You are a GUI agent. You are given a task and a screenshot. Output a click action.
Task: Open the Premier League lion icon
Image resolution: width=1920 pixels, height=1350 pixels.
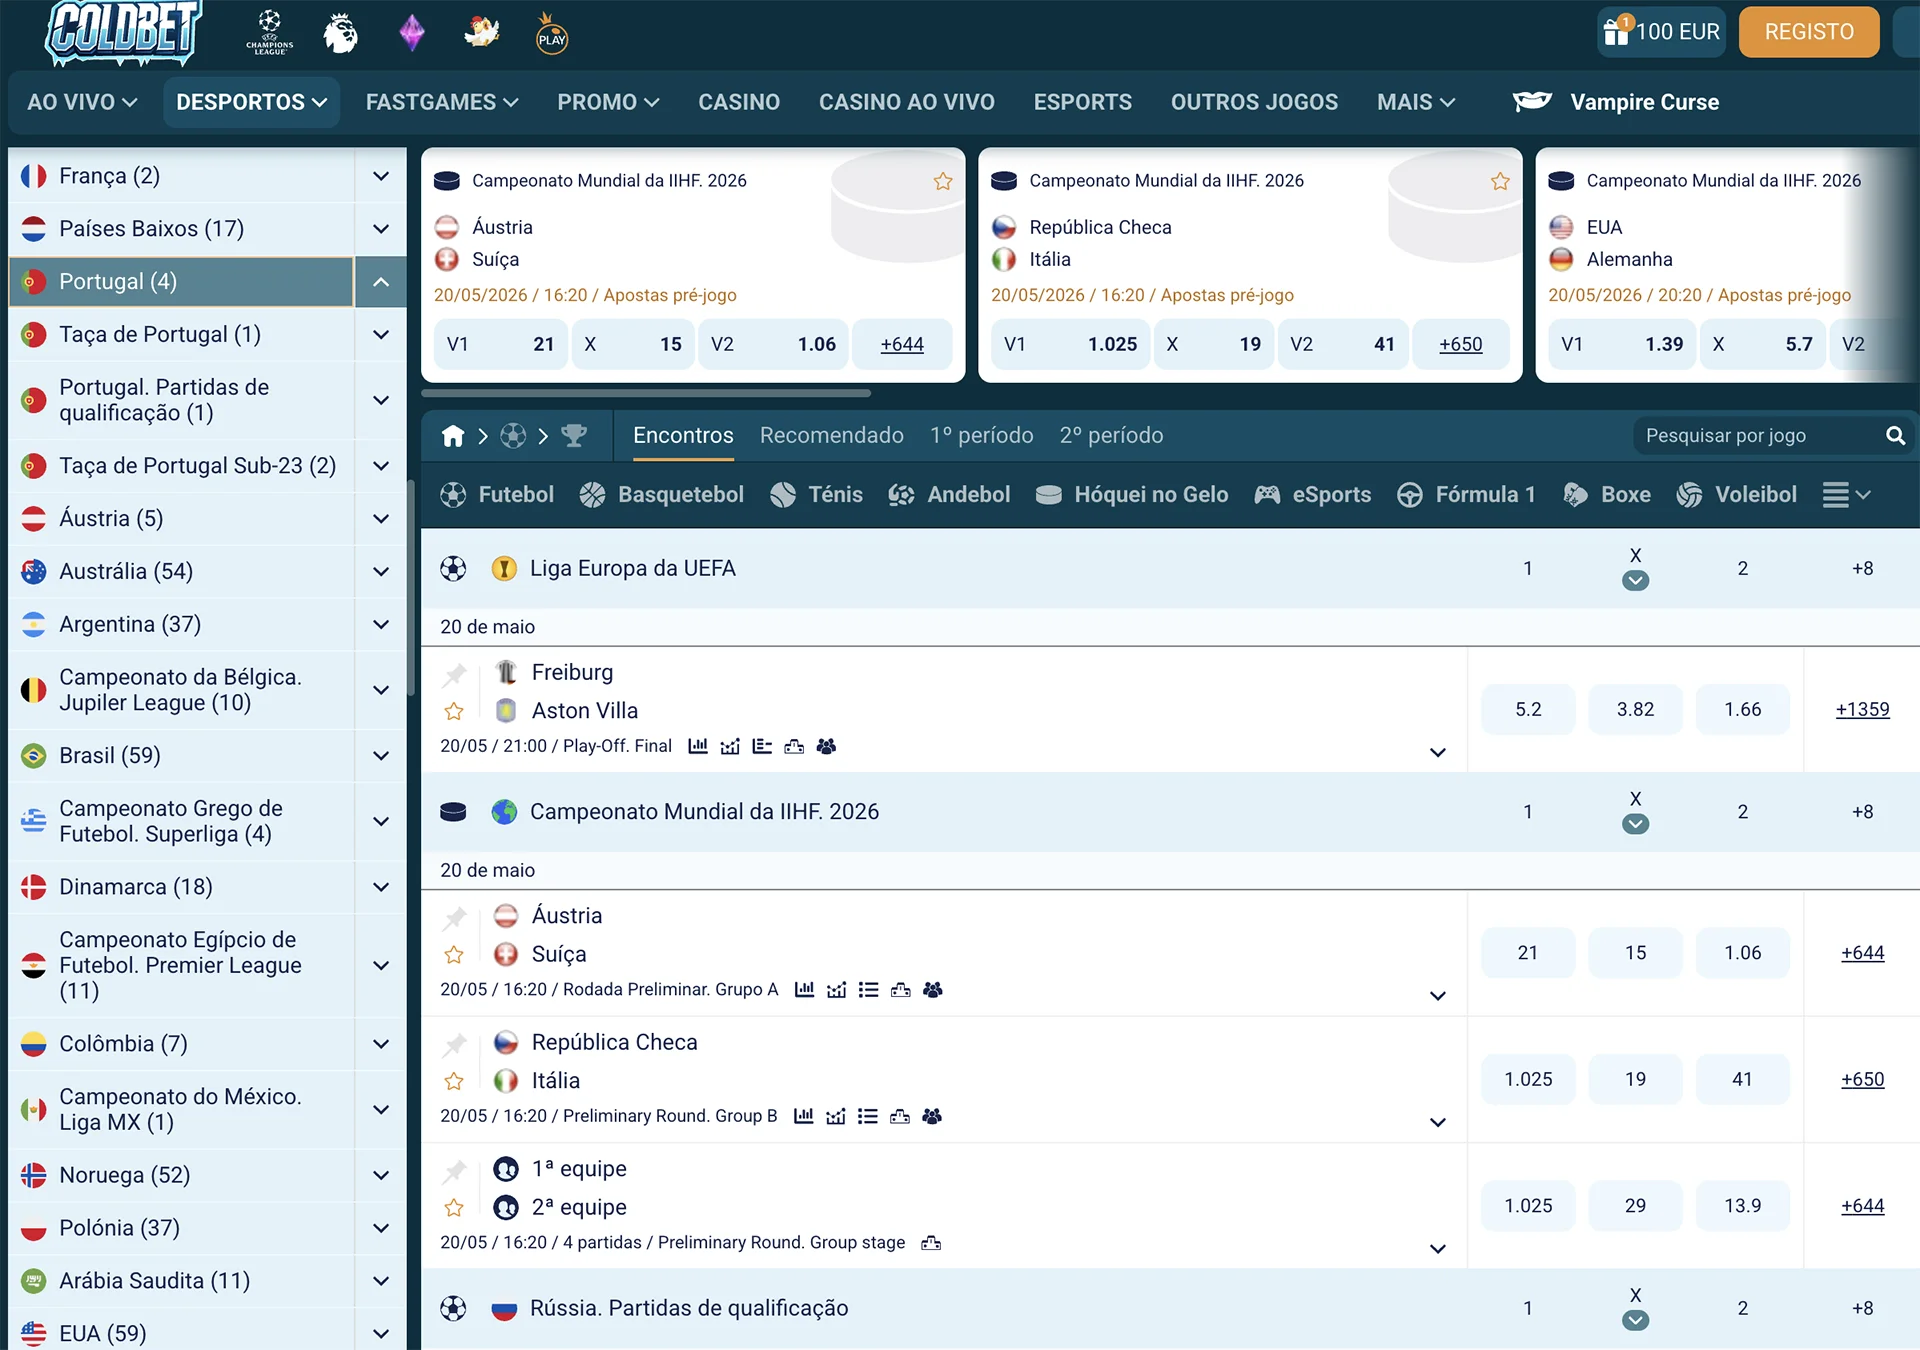[x=341, y=33]
